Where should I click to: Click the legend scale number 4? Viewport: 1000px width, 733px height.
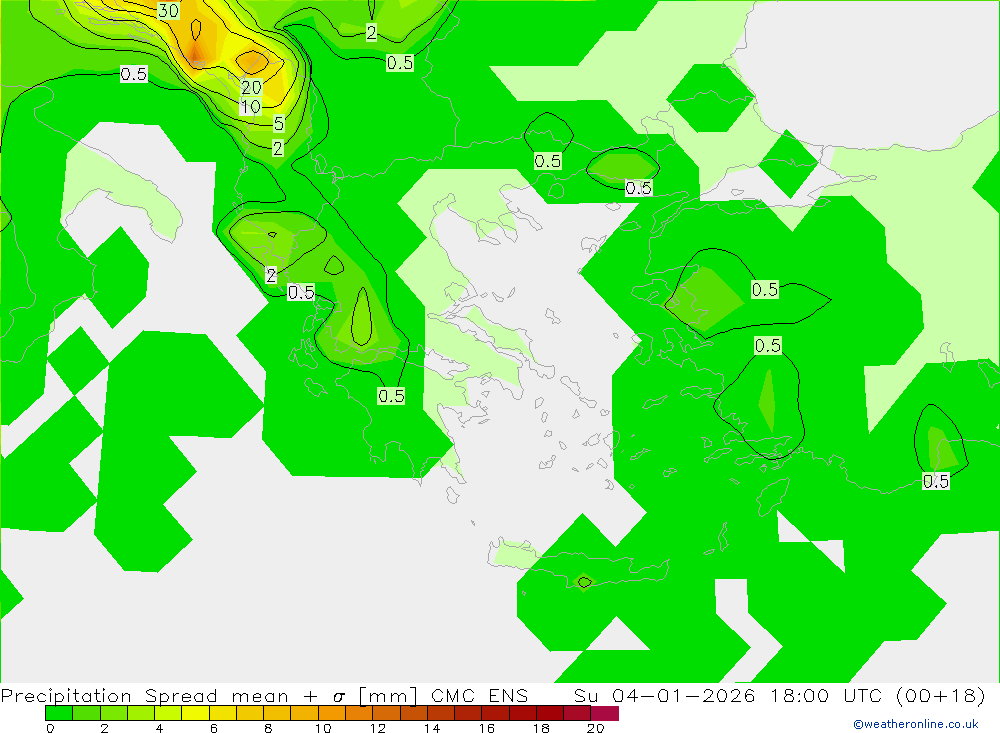[x=159, y=728]
